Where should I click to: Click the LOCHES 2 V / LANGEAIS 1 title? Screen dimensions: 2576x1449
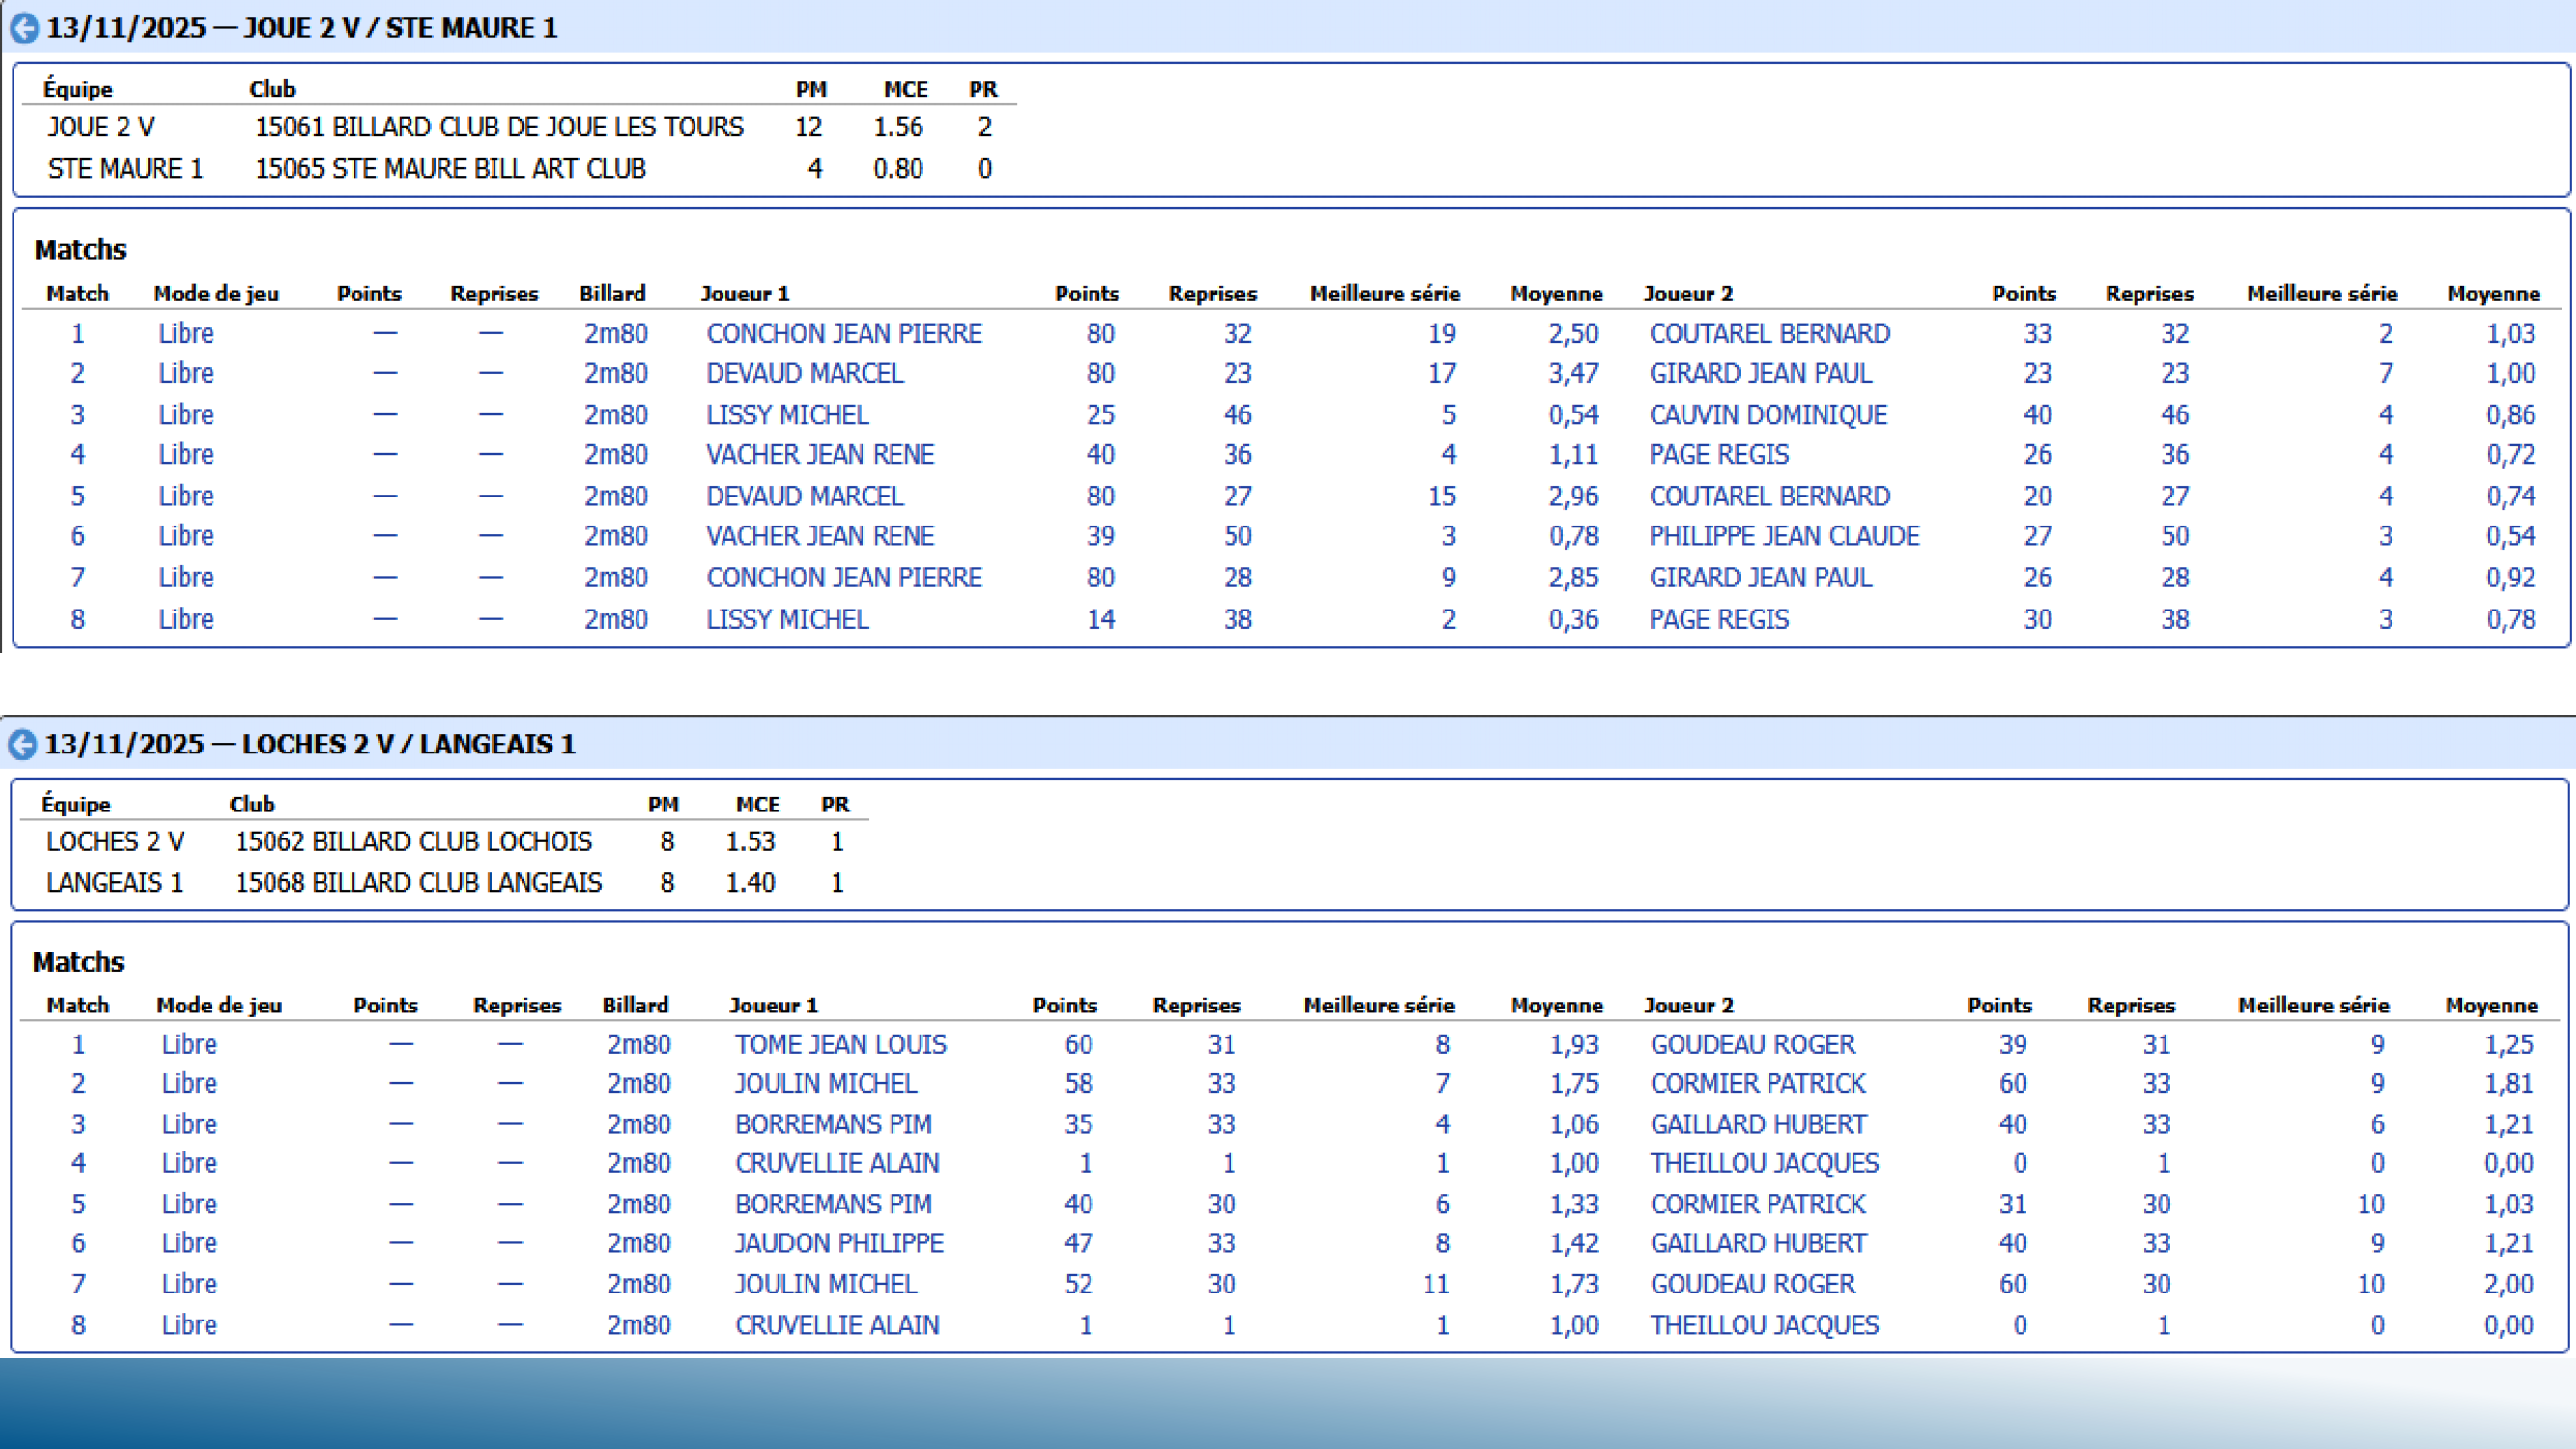pos(309,744)
